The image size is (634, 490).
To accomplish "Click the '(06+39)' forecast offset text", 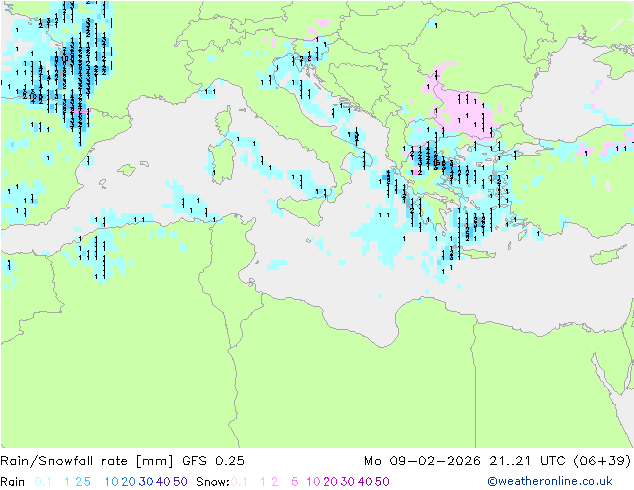I will tap(602, 461).
